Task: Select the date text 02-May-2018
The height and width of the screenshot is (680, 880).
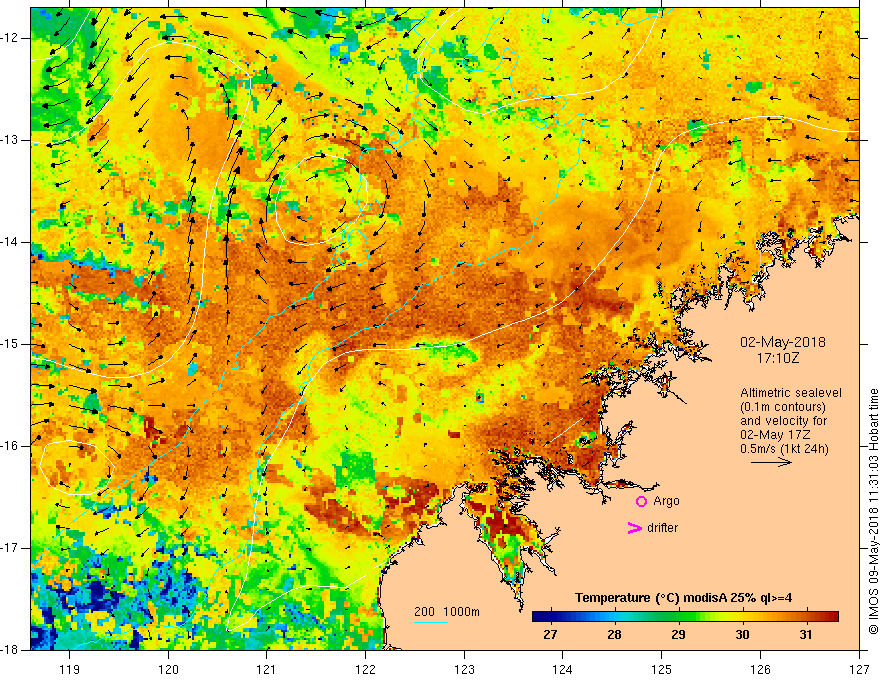Action: click(x=782, y=342)
